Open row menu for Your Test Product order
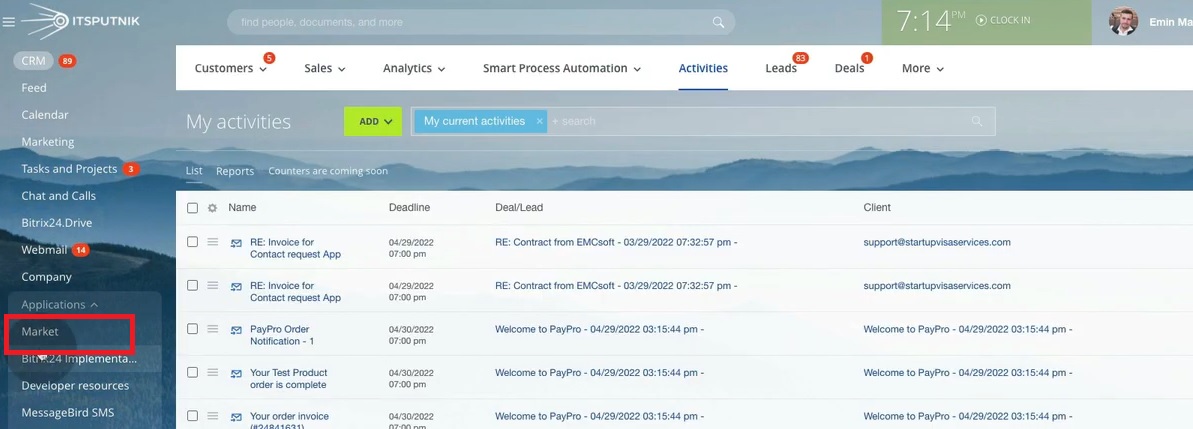The width and height of the screenshot is (1193, 429). [212, 372]
